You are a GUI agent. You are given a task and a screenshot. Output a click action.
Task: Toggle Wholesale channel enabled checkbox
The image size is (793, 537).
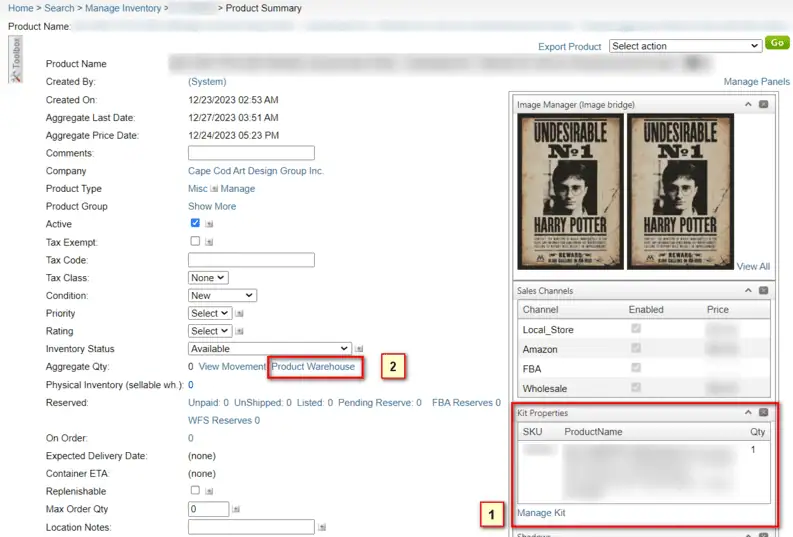coord(636,387)
